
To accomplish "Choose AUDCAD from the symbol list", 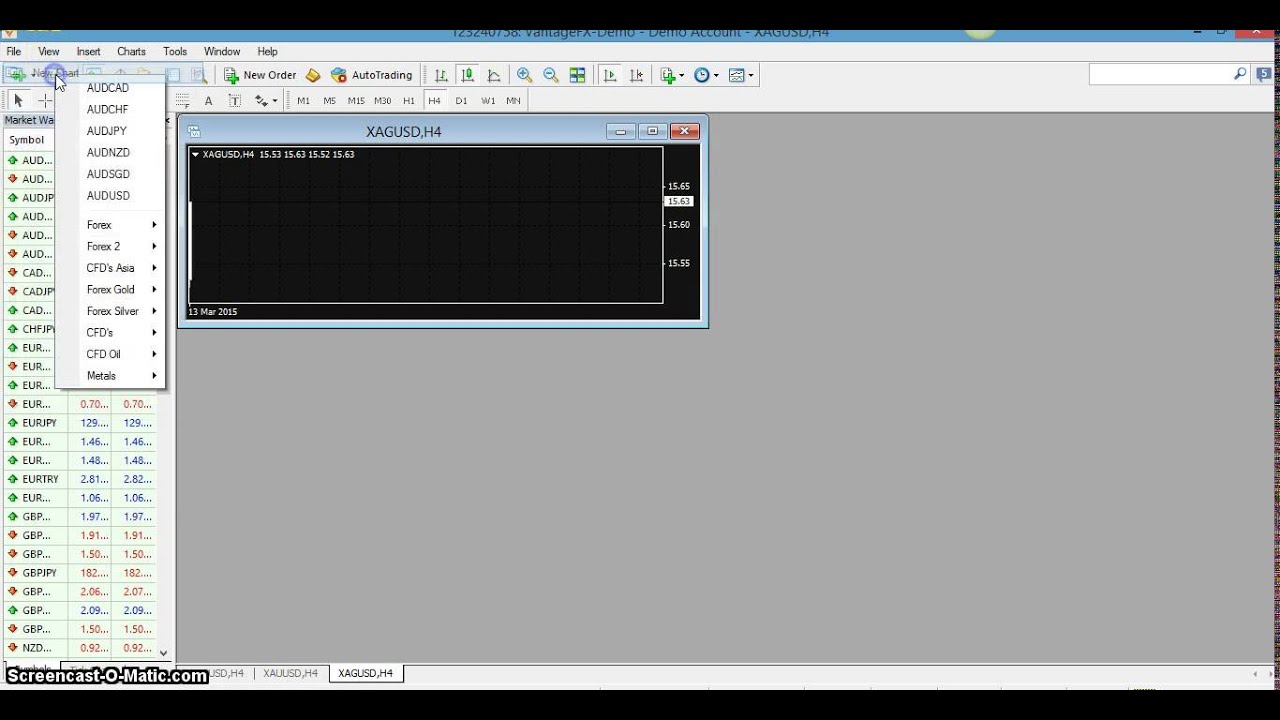I will (x=110, y=88).
